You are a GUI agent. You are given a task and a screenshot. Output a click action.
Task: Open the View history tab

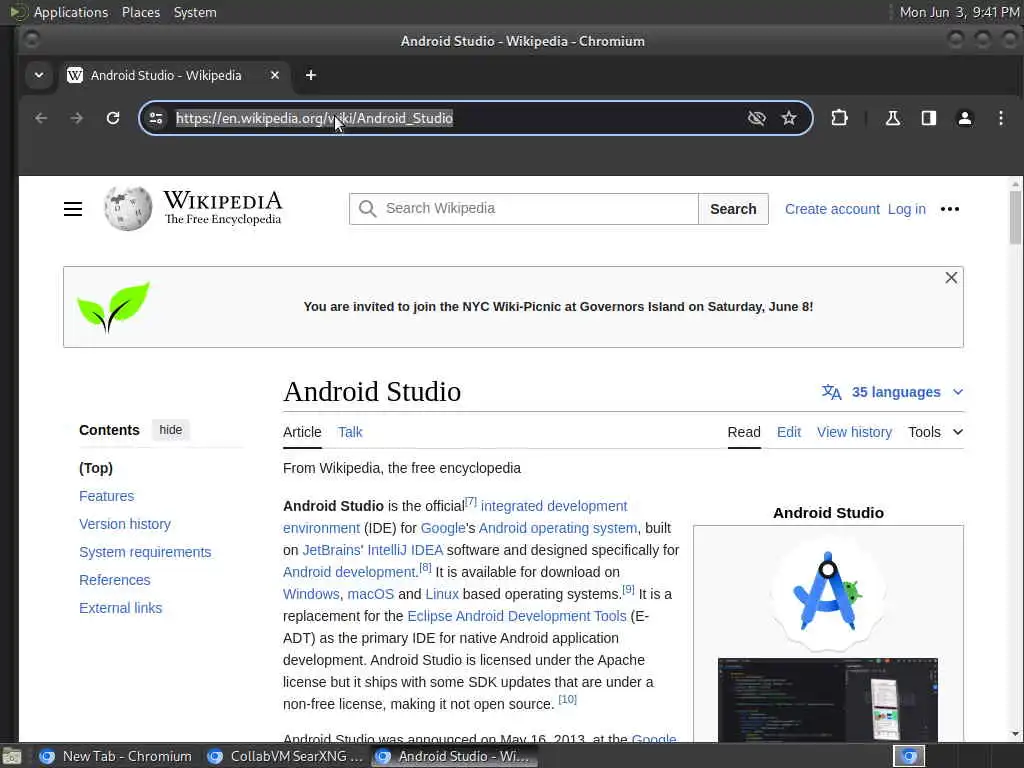854,432
